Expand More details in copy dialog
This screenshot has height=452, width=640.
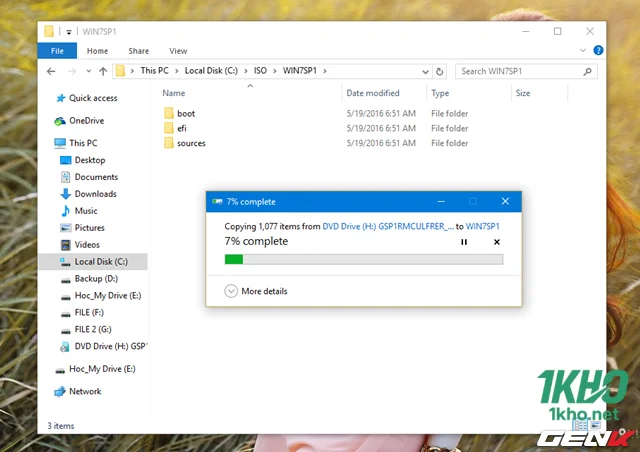click(x=256, y=291)
